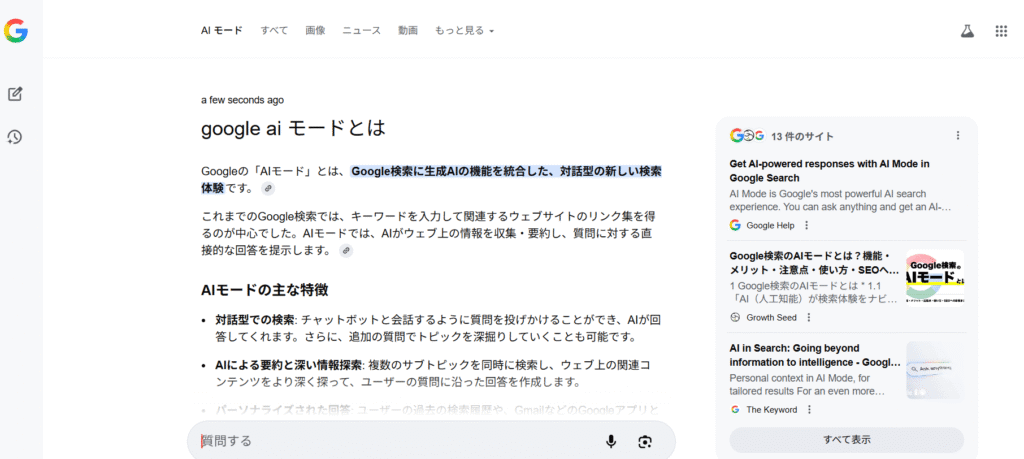
Task: Select the AI モード tab
Action: pyautogui.click(x=221, y=30)
